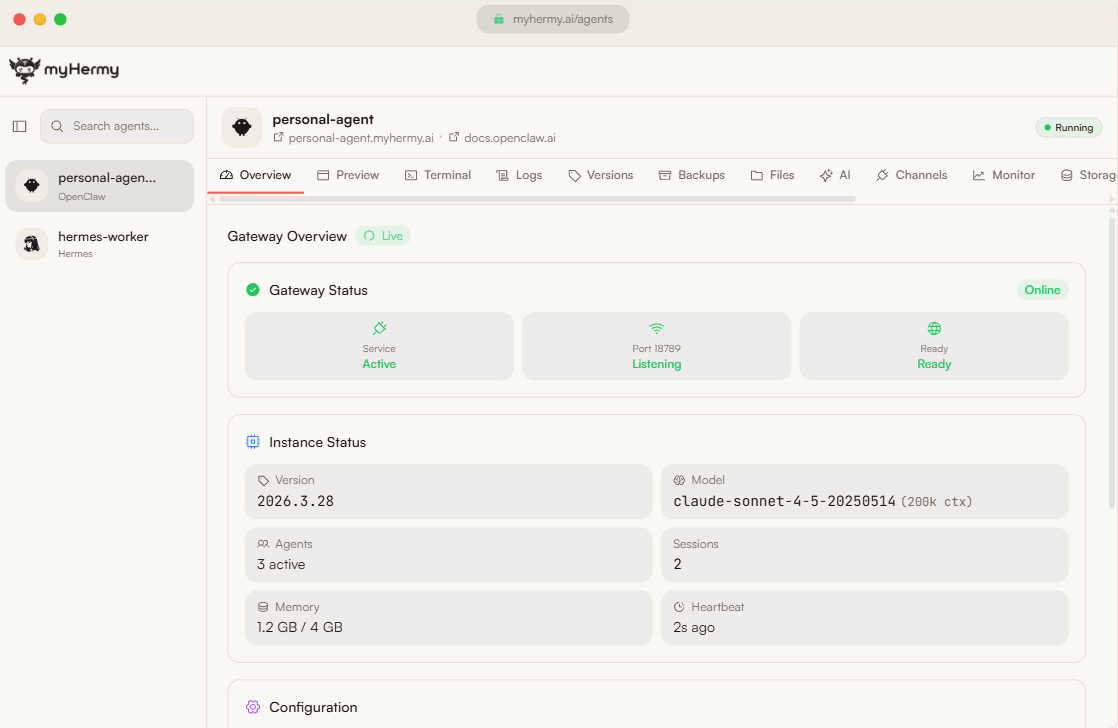
Task: Click the external link icon beside docs.openclaw.ai
Action: 453,137
